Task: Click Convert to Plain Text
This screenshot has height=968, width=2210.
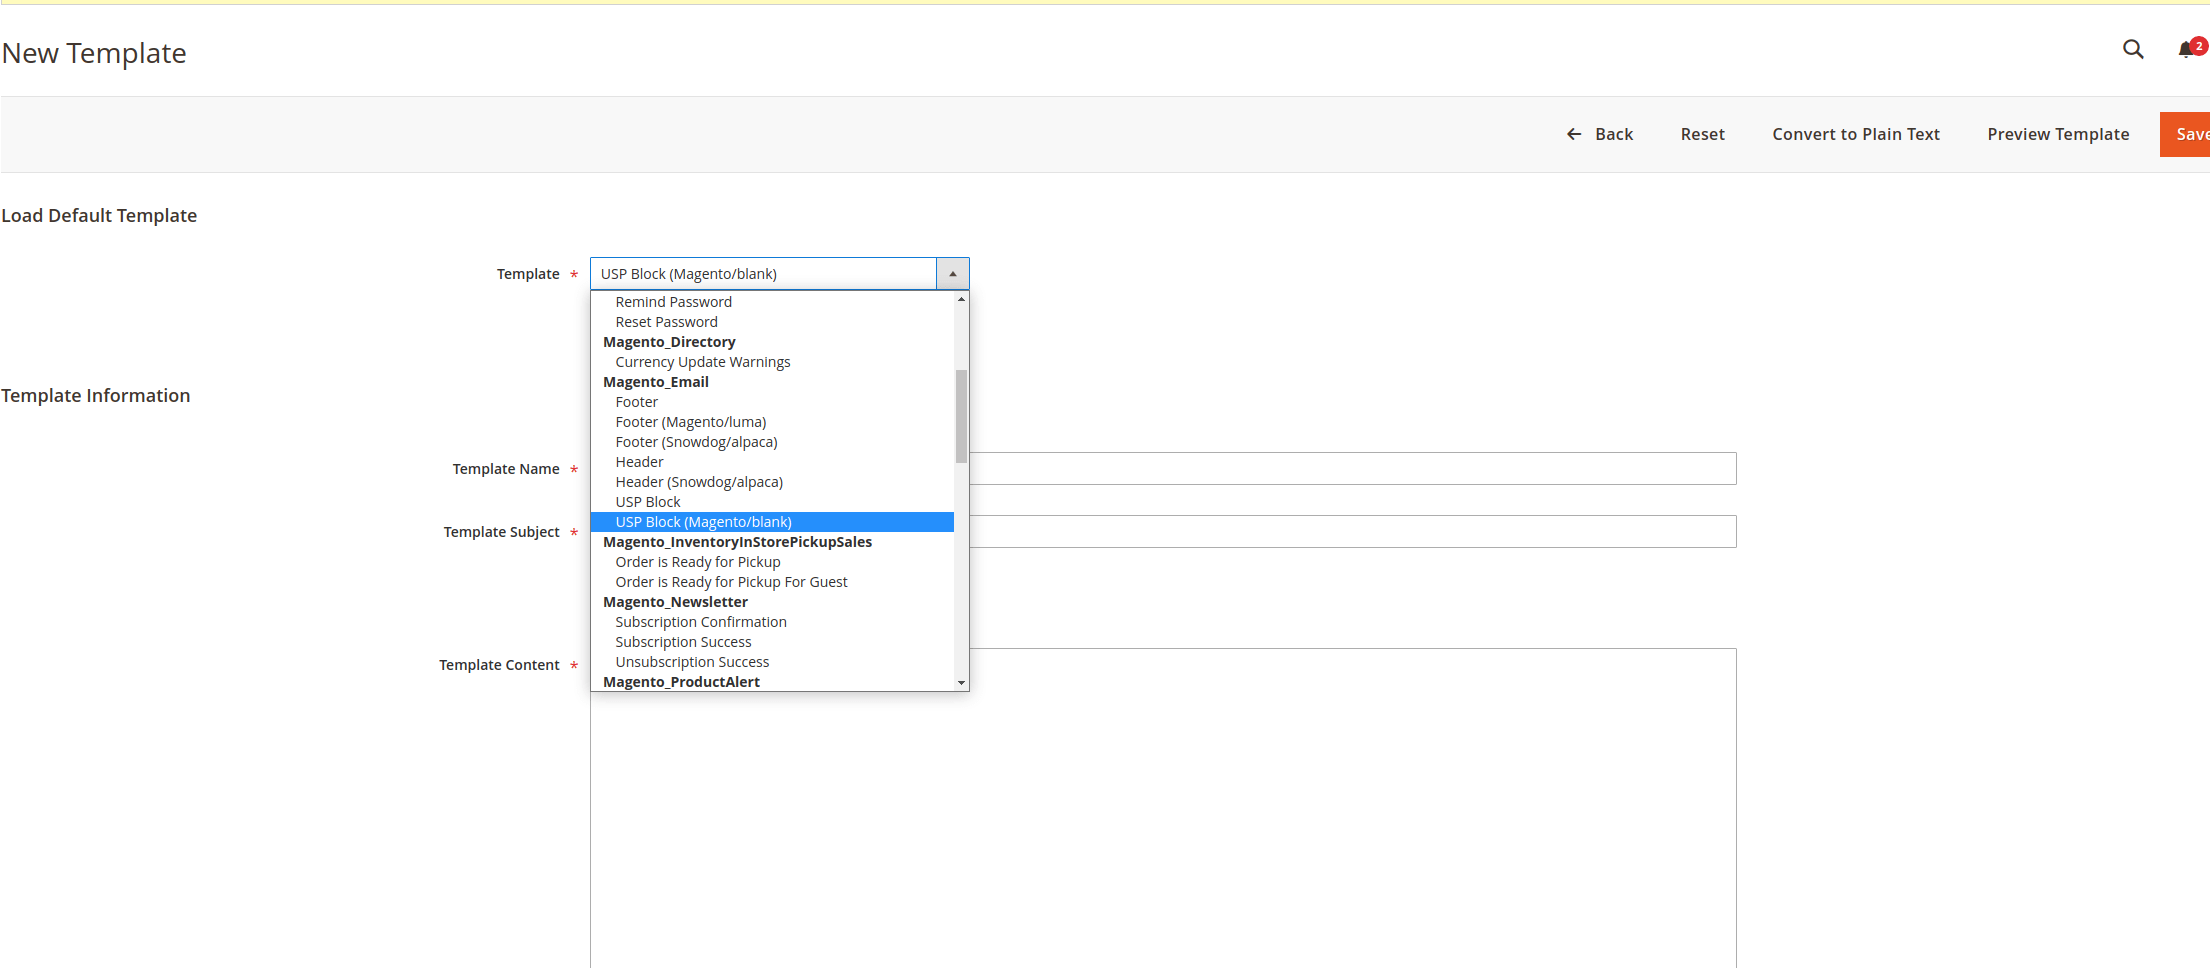Action: 1856,133
